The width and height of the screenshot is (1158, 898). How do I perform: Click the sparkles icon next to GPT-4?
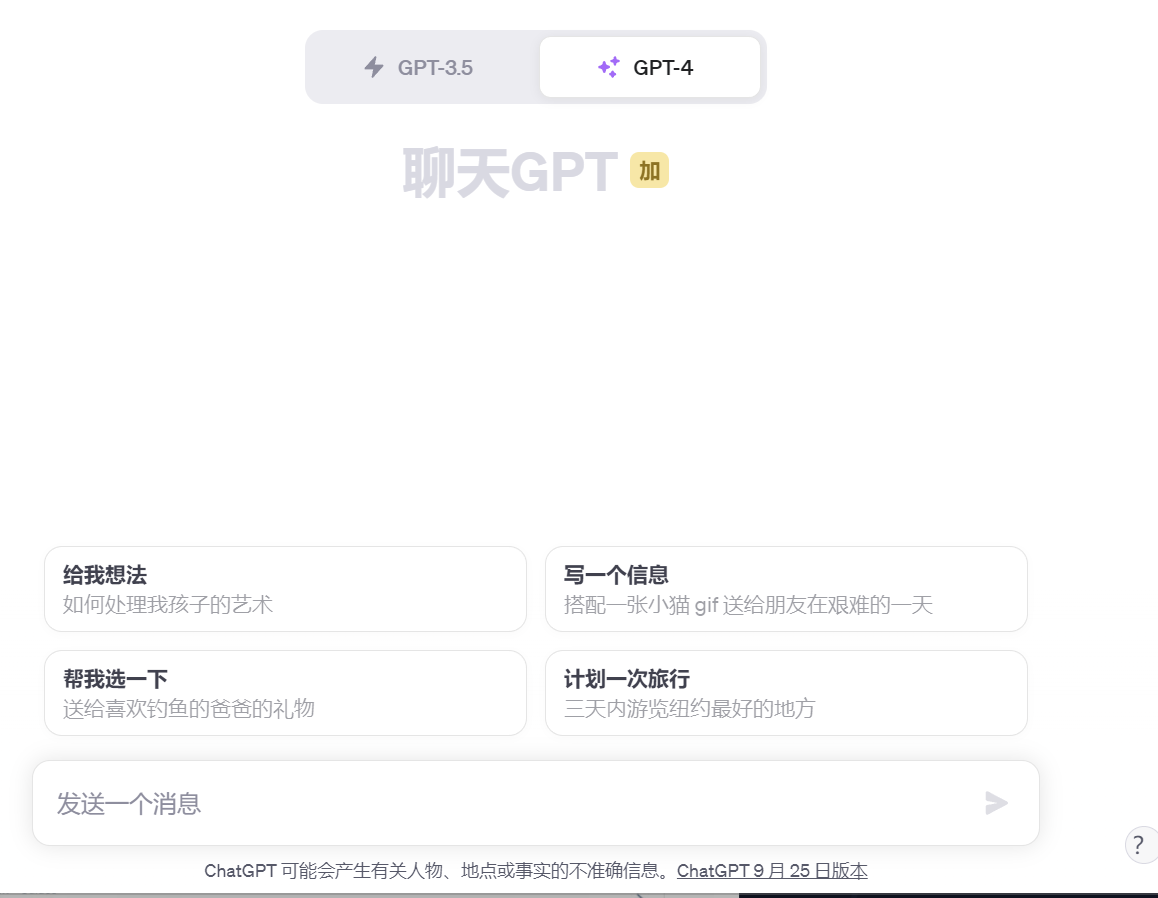(x=608, y=67)
